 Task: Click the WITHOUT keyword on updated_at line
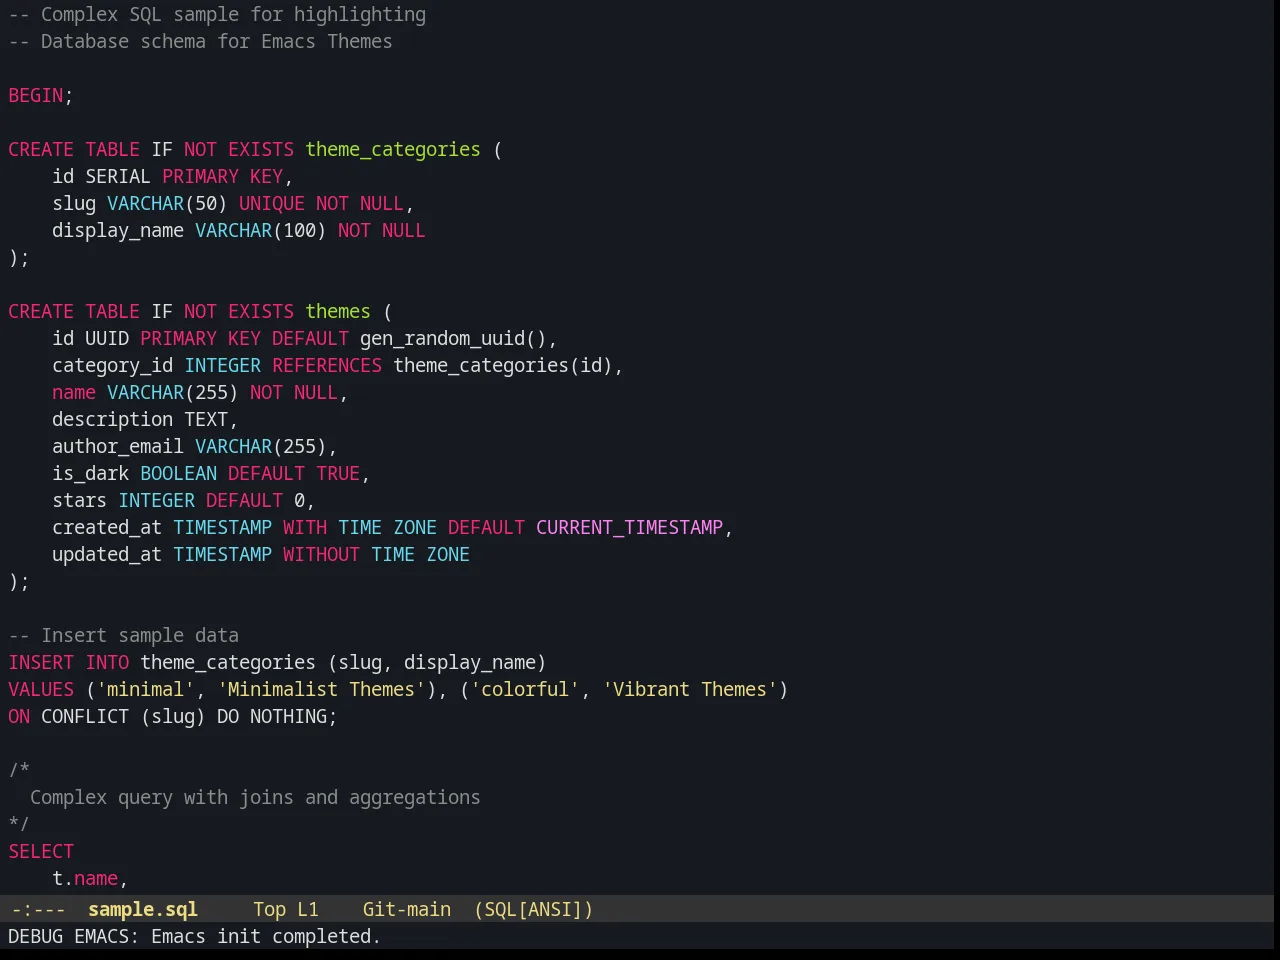(321, 554)
